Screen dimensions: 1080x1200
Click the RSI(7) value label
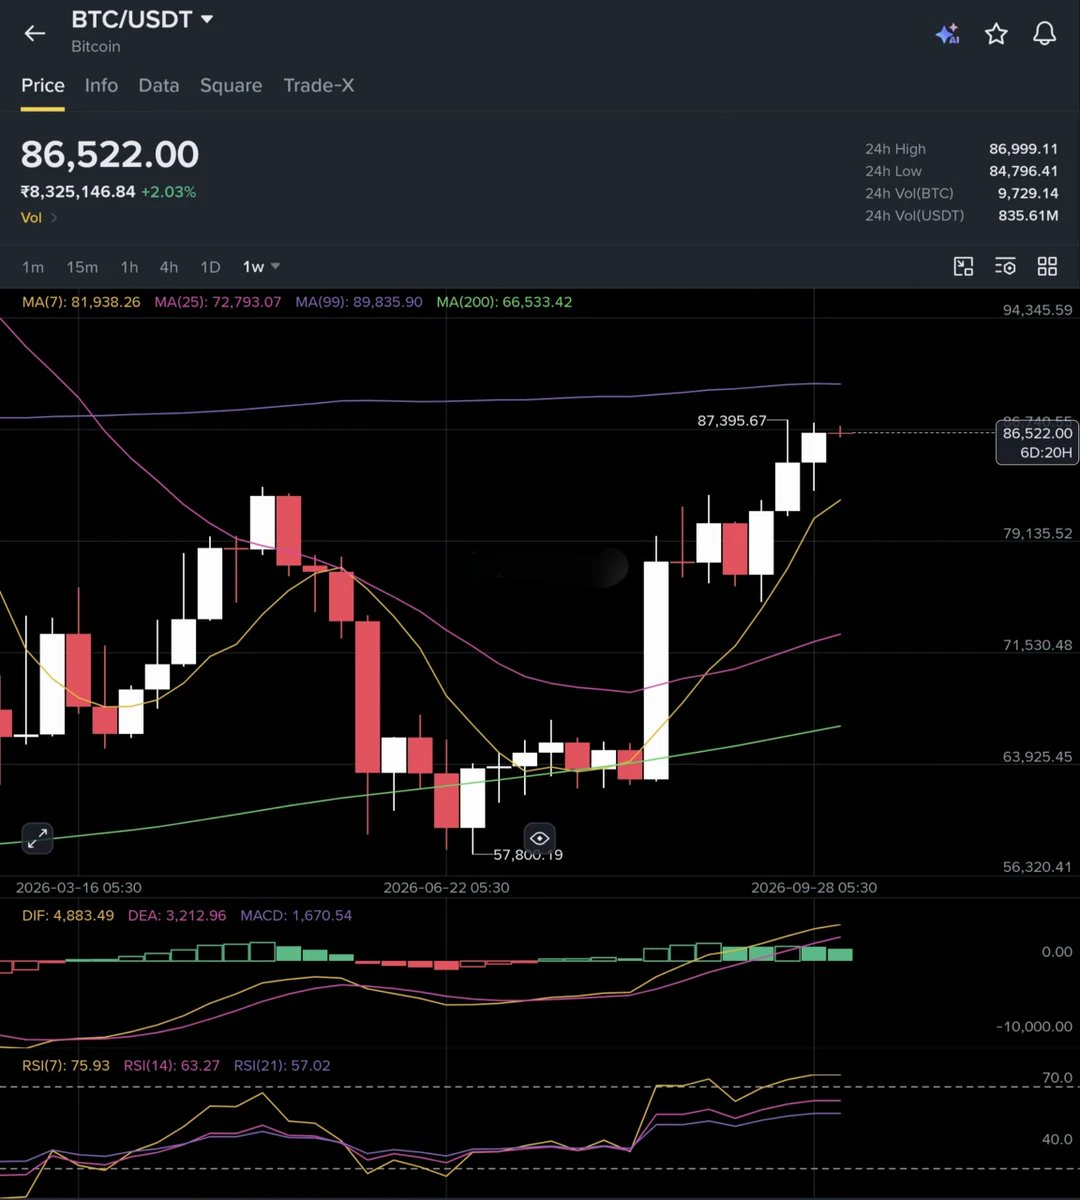[65, 1066]
